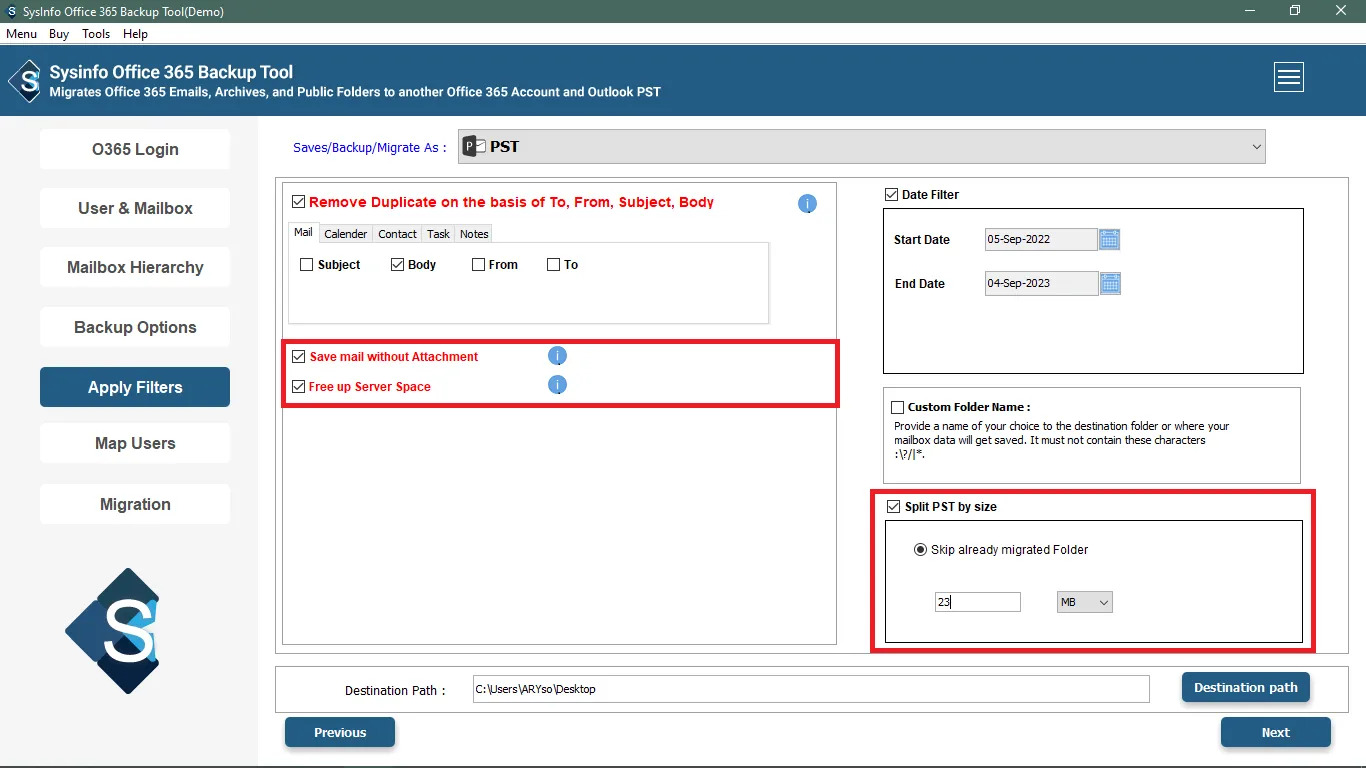The height and width of the screenshot is (768, 1366).
Task: Open calendar picker for Start Date
Action: coord(1110,239)
